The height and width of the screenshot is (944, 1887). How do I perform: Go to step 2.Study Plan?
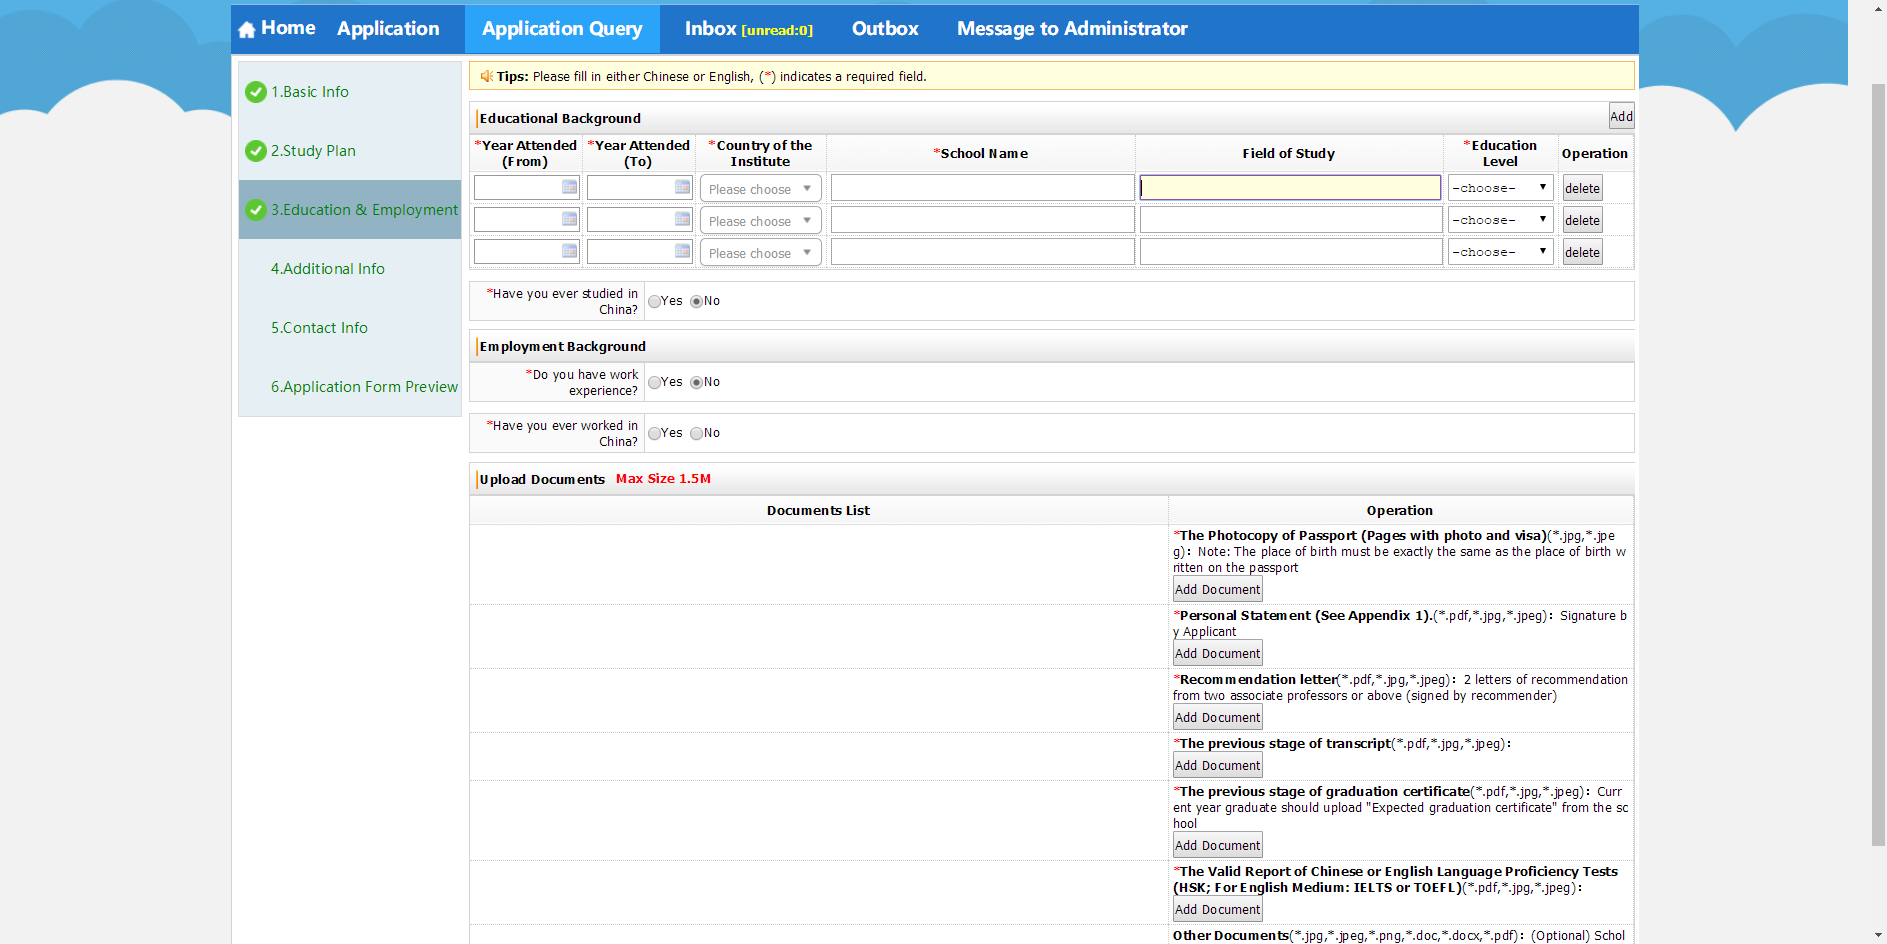[313, 151]
